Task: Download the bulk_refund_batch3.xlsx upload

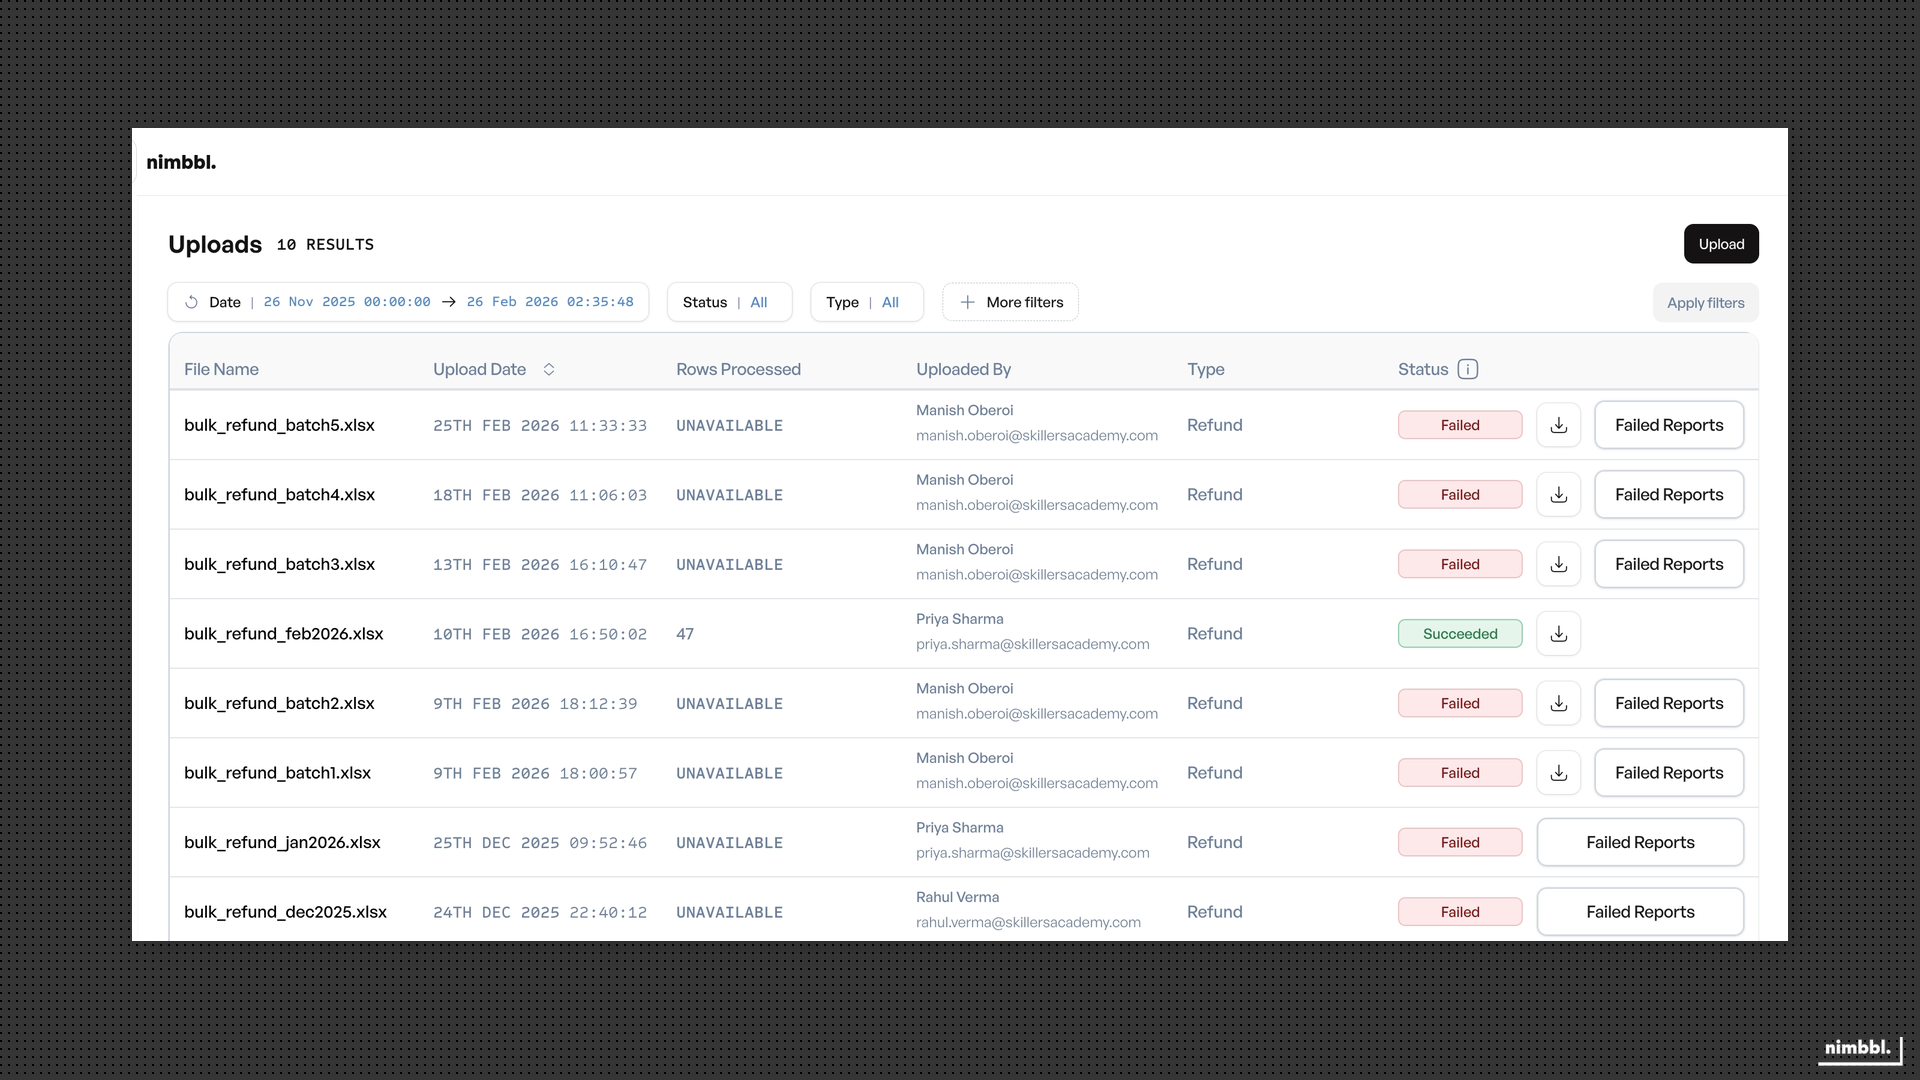Action: click(x=1558, y=564)
